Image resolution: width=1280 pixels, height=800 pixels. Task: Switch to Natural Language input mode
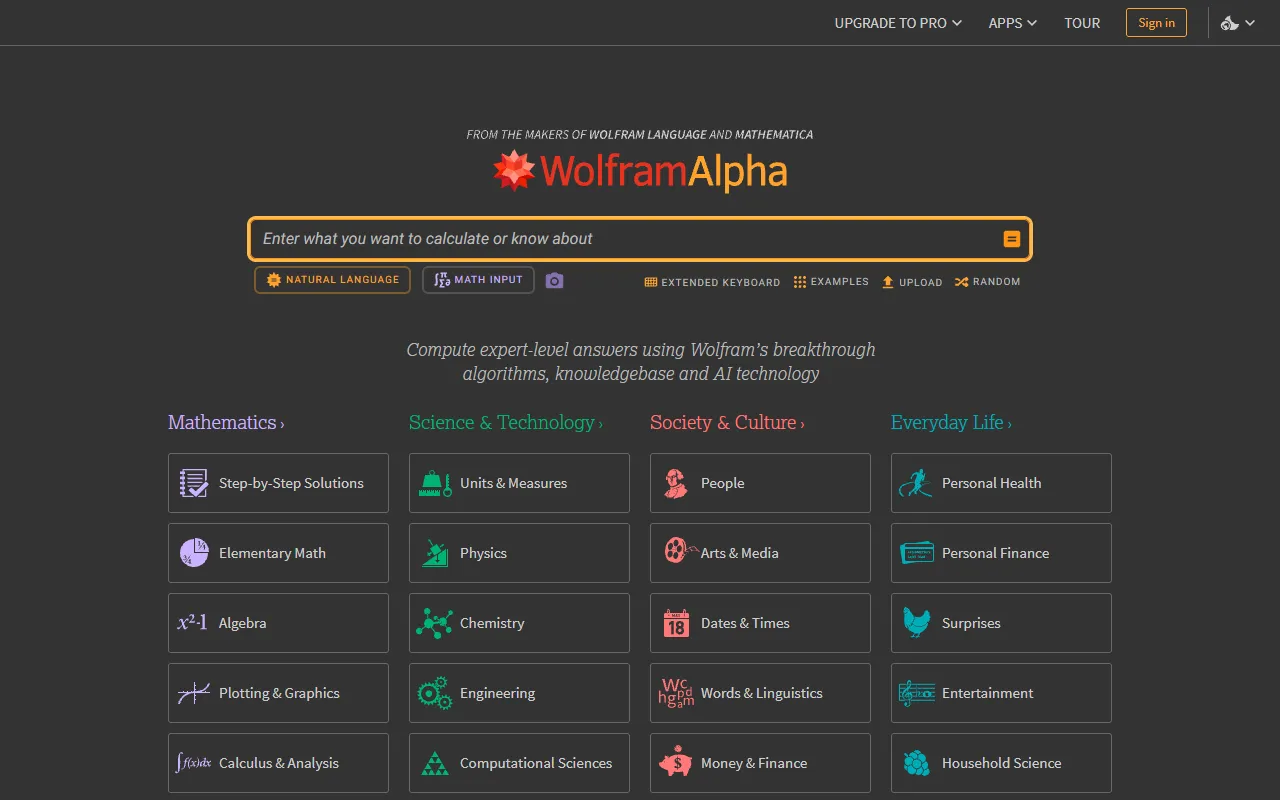(332, 280)
